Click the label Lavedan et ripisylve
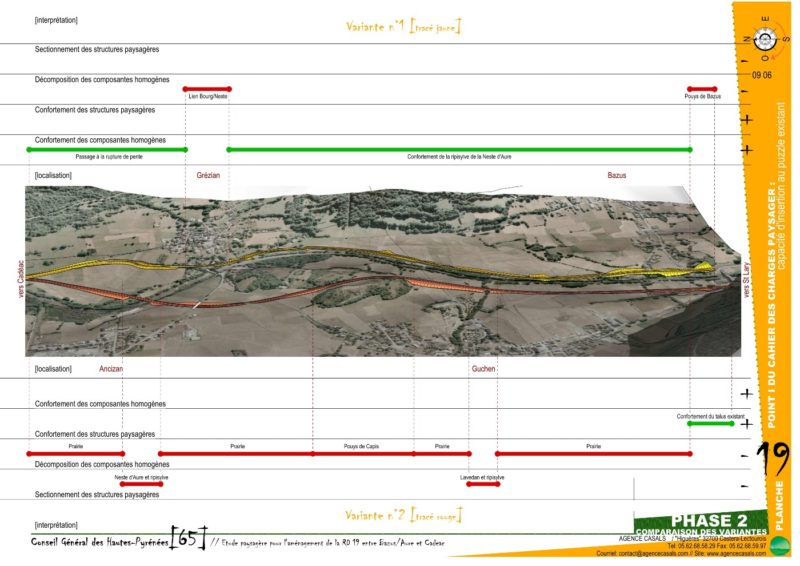This screenshot has height=566, width=800. 482,477
